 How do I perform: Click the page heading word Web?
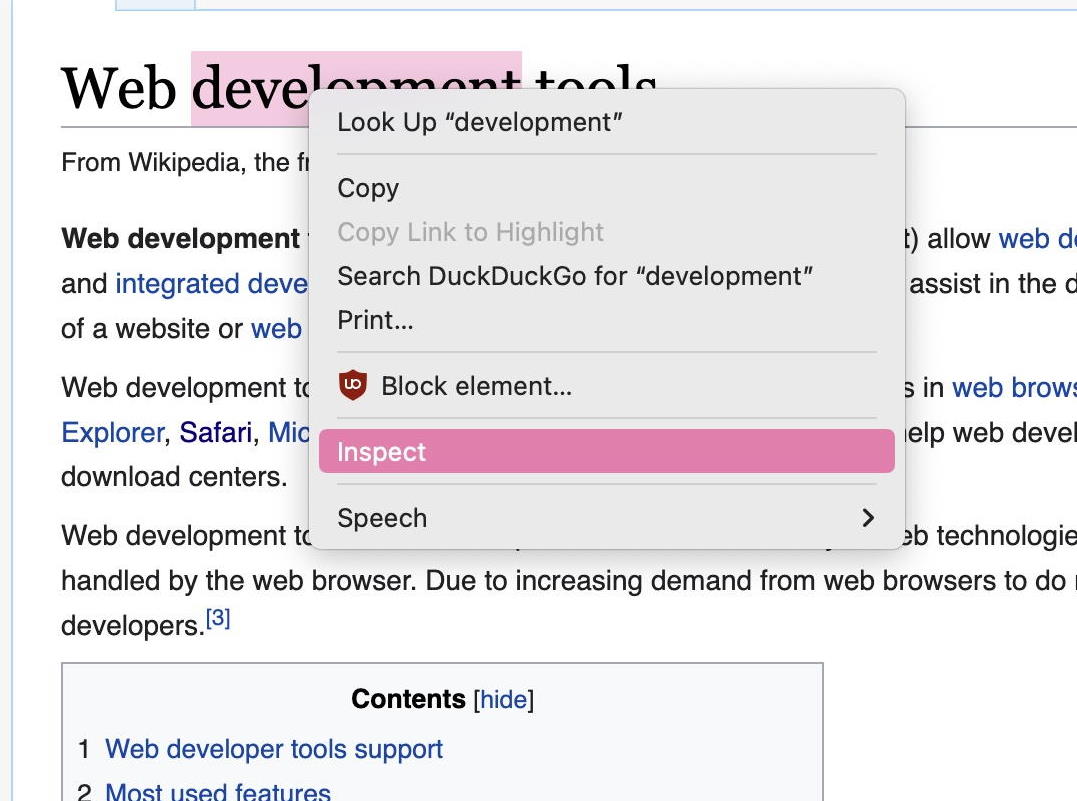pos(119,89)
